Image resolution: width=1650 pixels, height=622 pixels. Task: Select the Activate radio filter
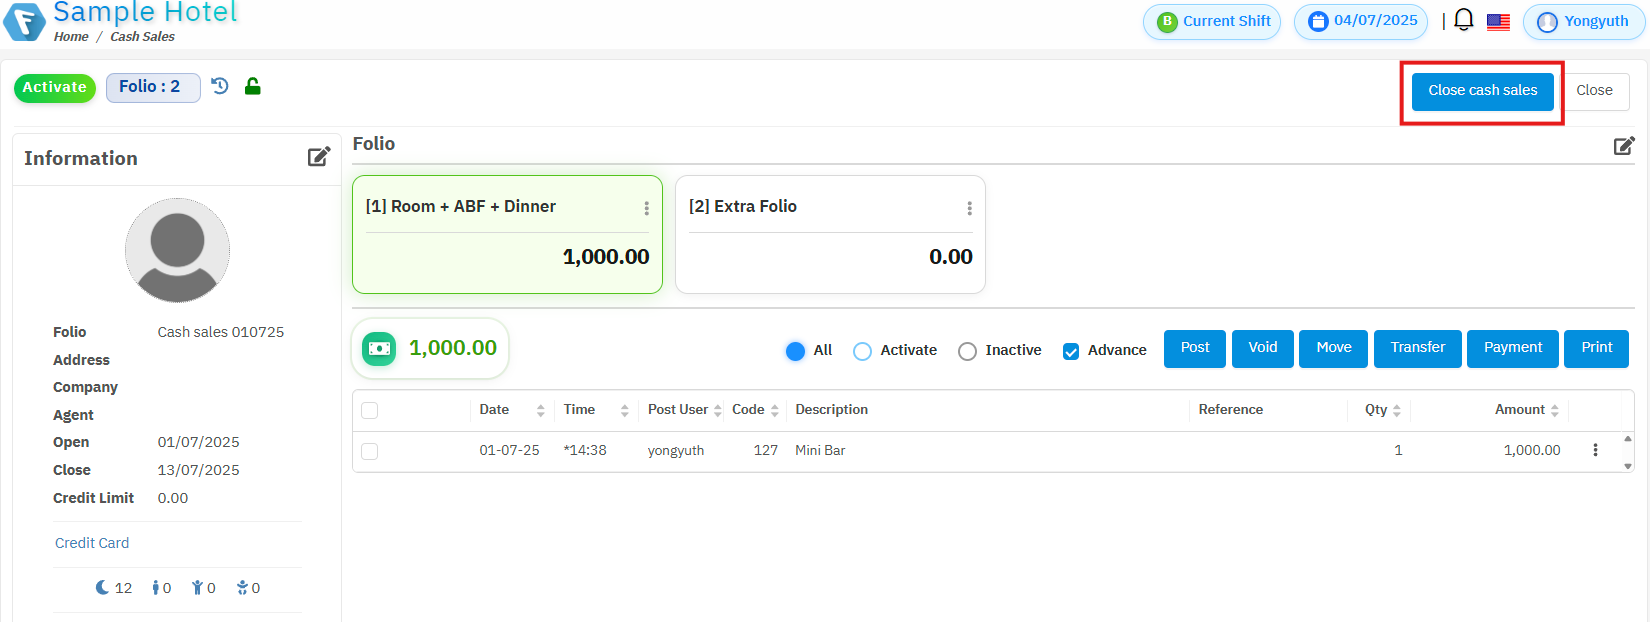tap(862, 351)
